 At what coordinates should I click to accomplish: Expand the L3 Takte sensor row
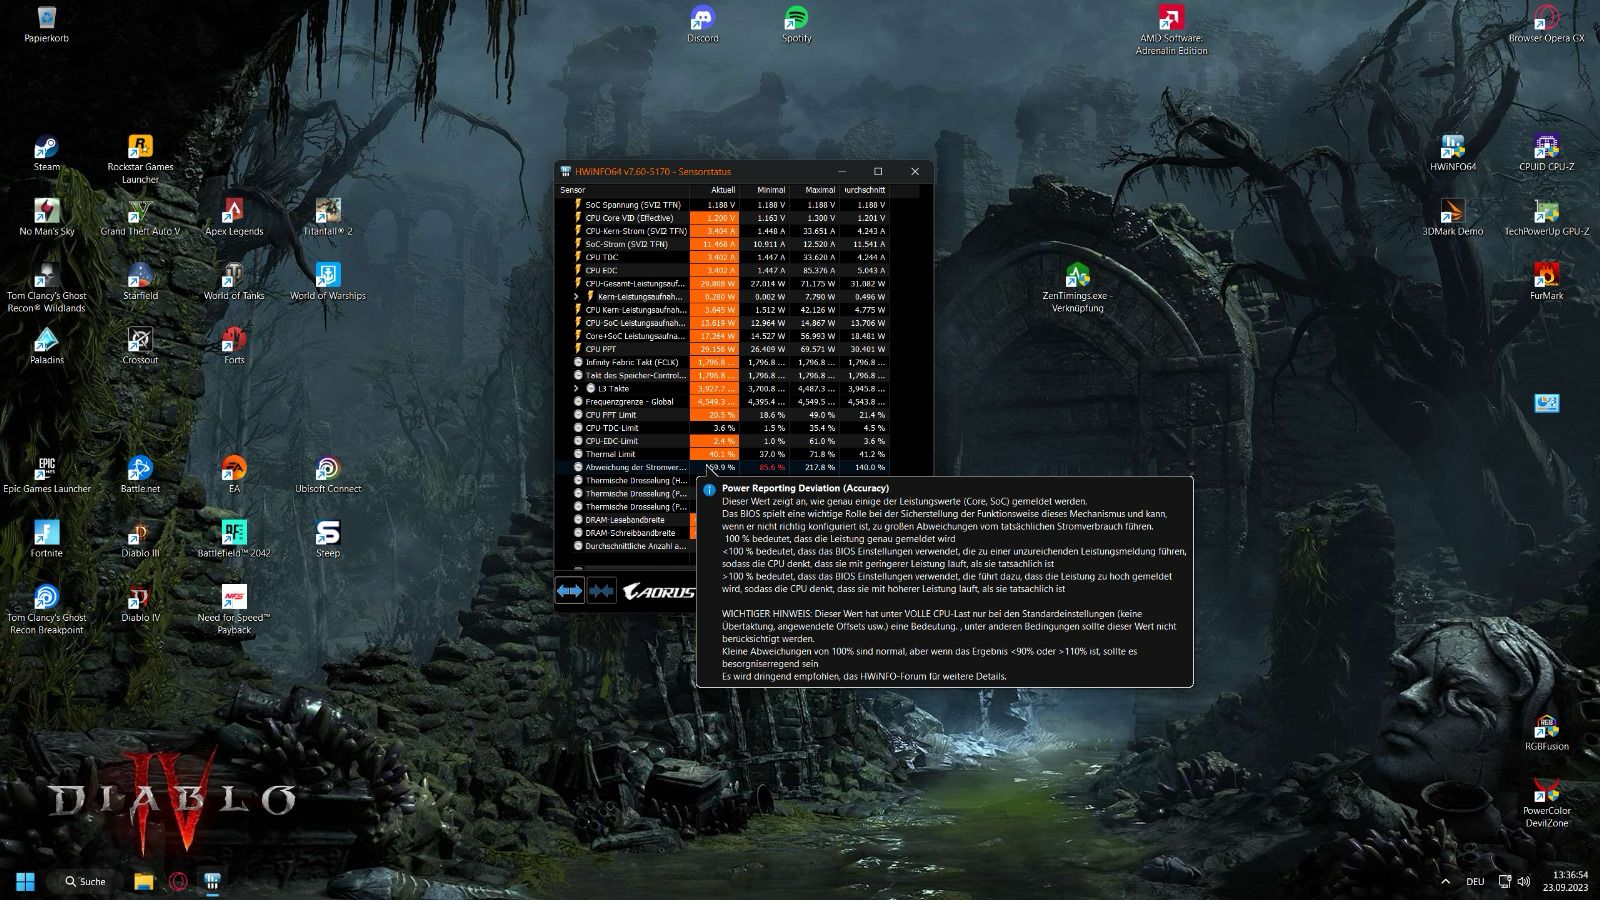click(577, 389)
